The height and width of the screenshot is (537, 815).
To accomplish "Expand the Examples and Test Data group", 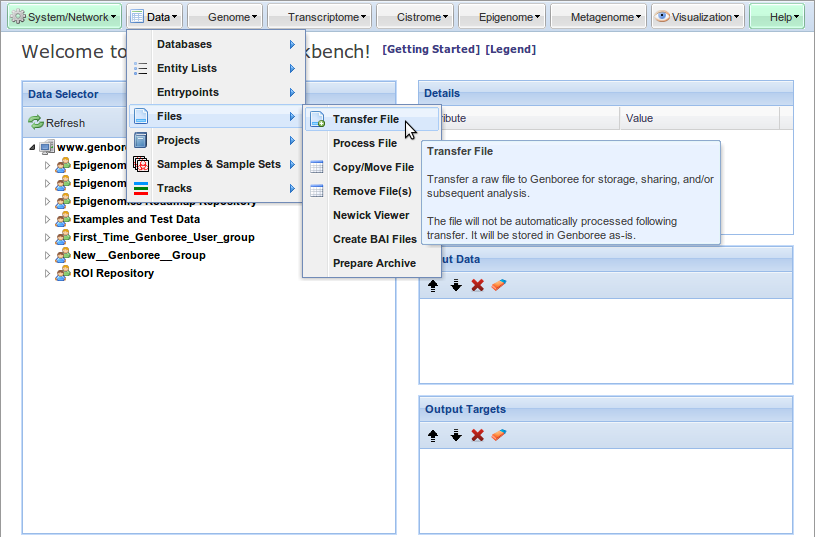I will [47, 219].
